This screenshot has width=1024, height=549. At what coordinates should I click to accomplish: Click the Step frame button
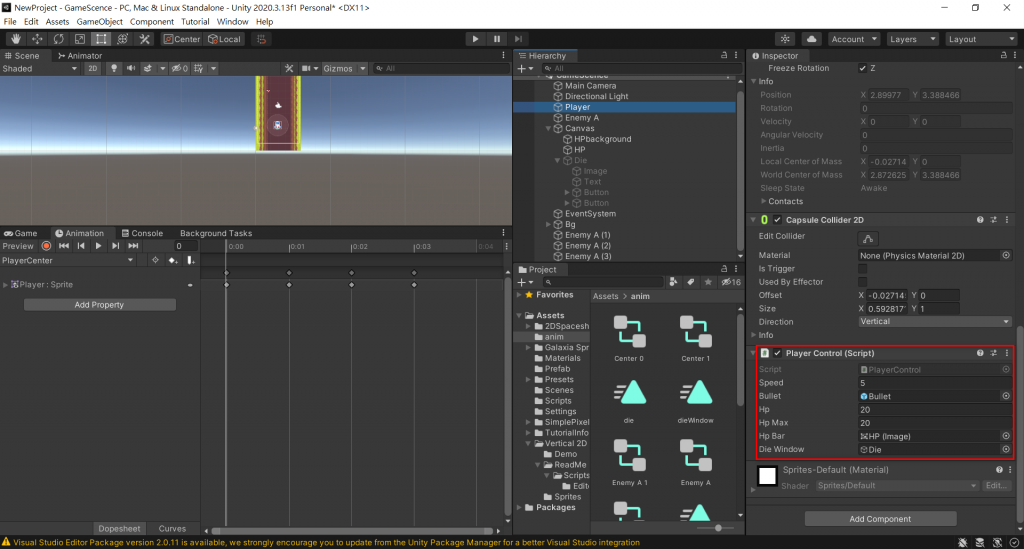519,39
